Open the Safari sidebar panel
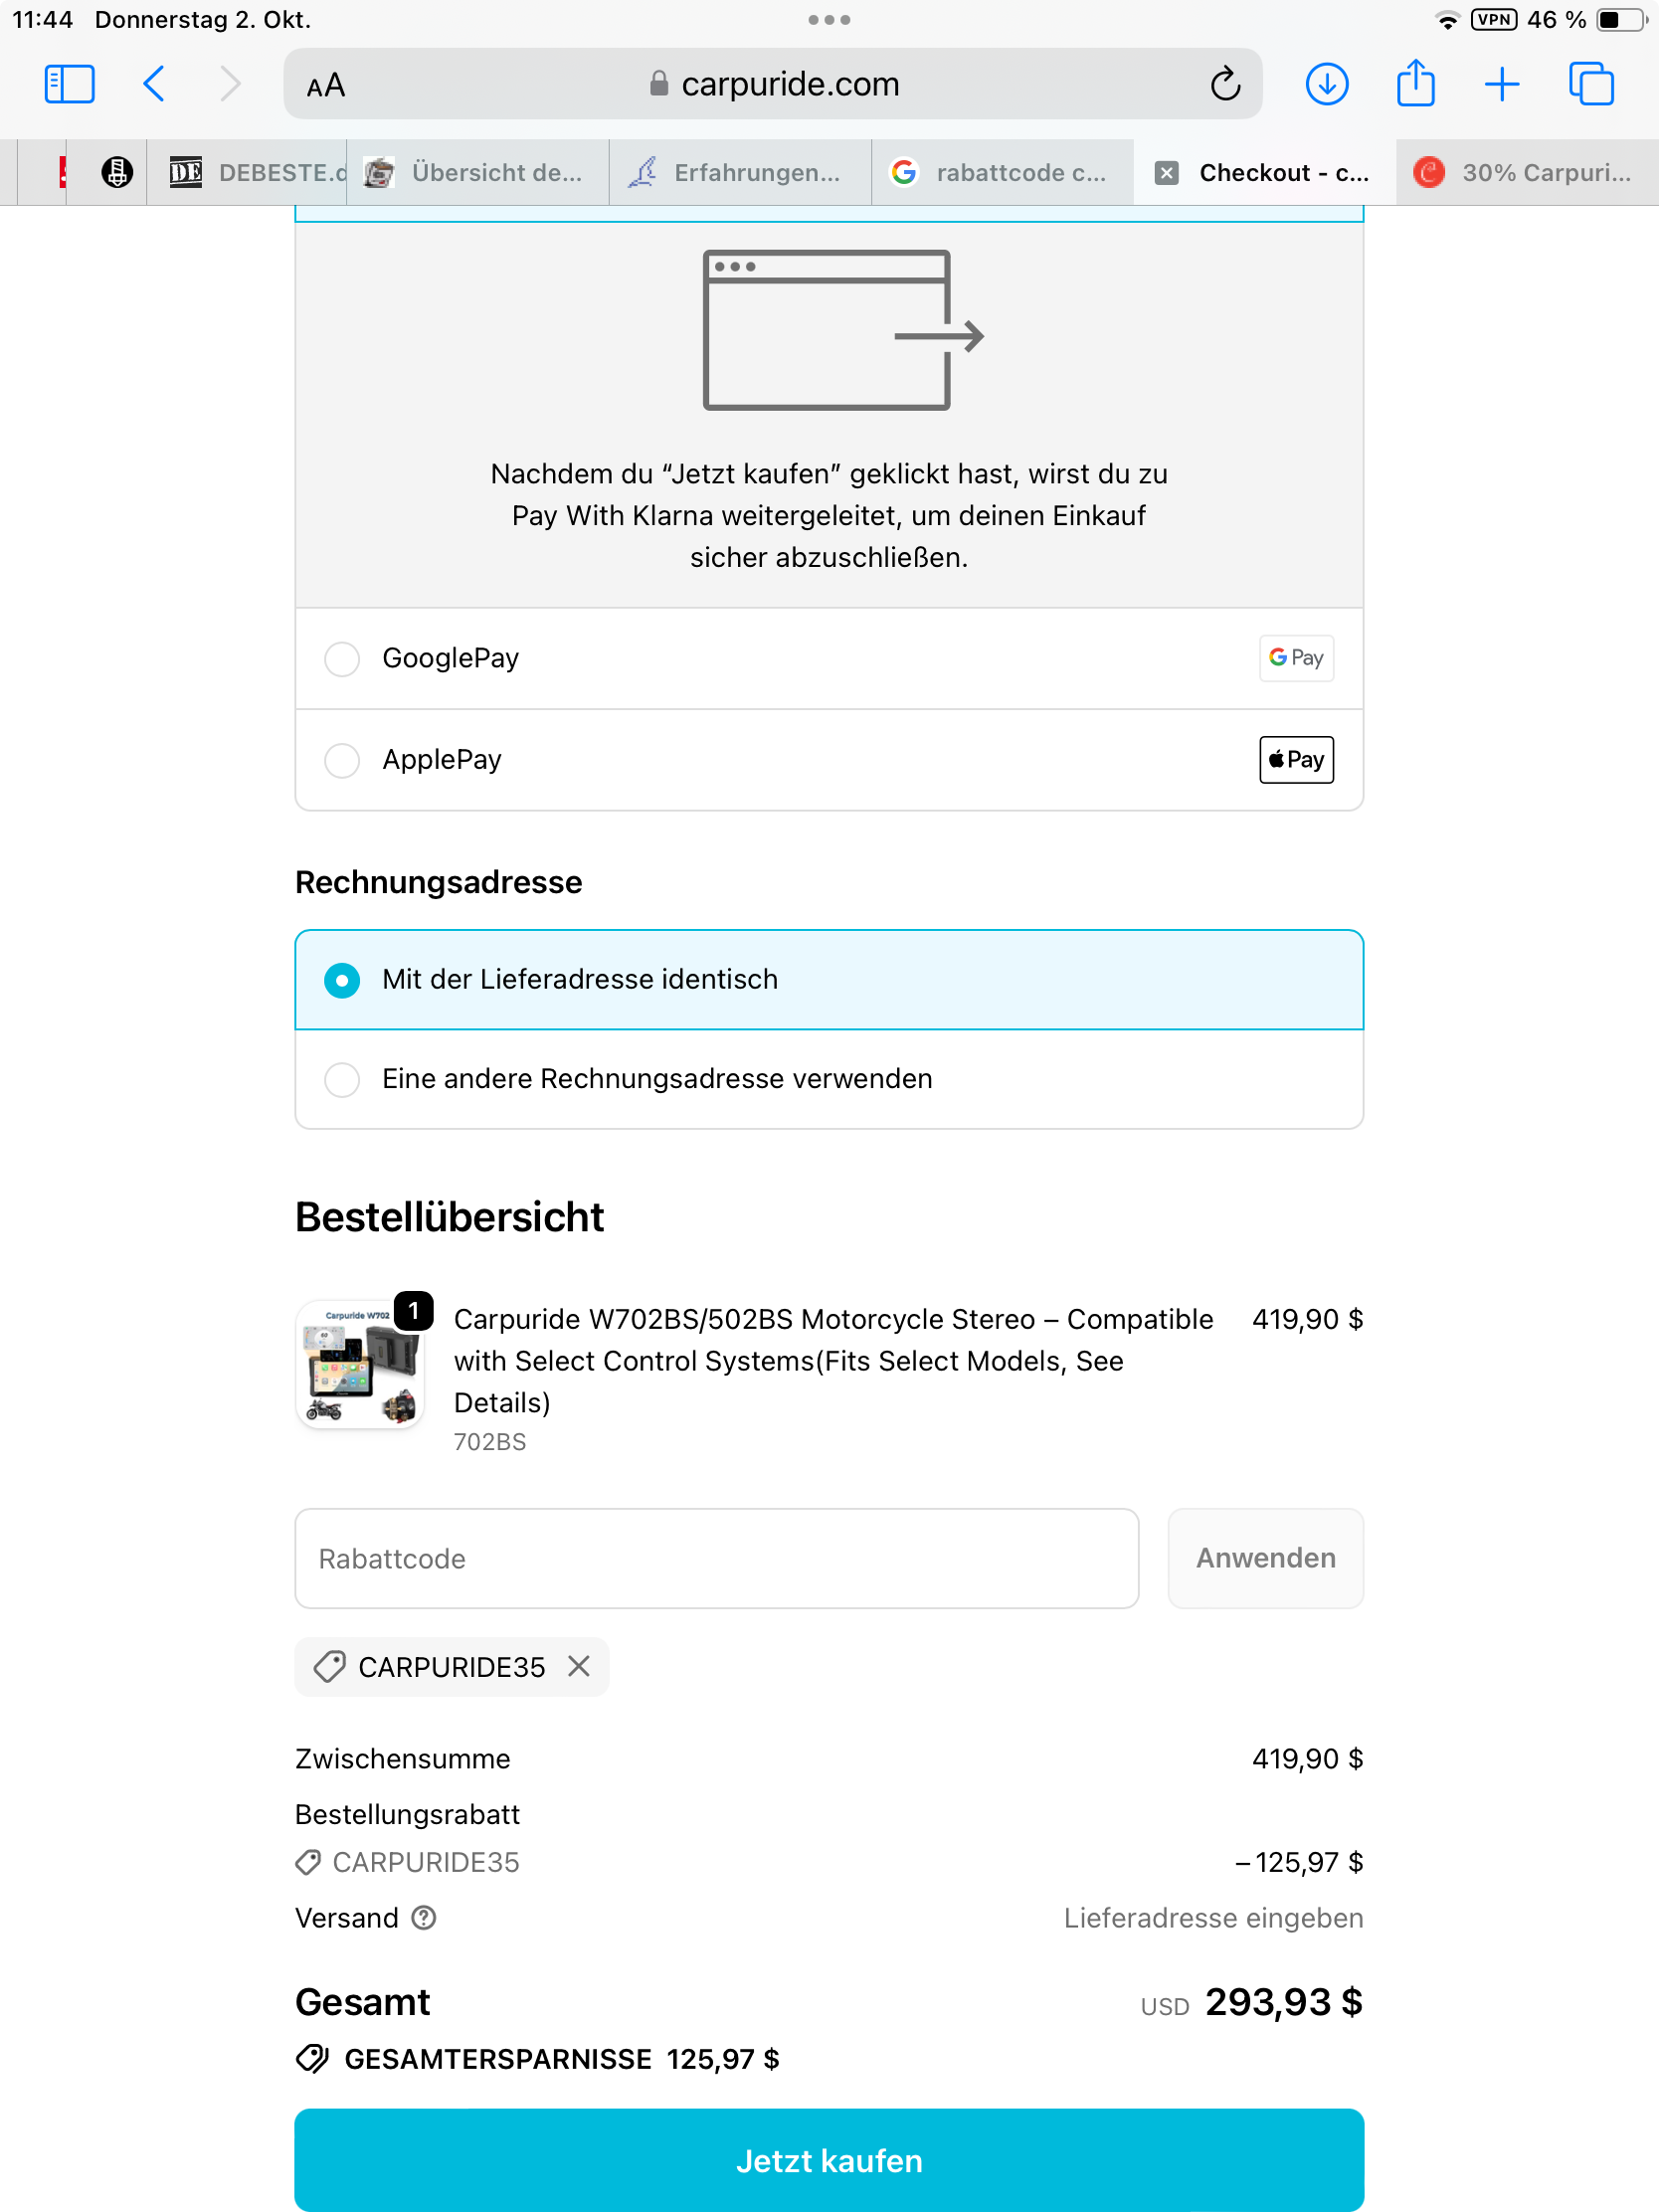This screenshot has width=1659, height=2212. [69, 84]
